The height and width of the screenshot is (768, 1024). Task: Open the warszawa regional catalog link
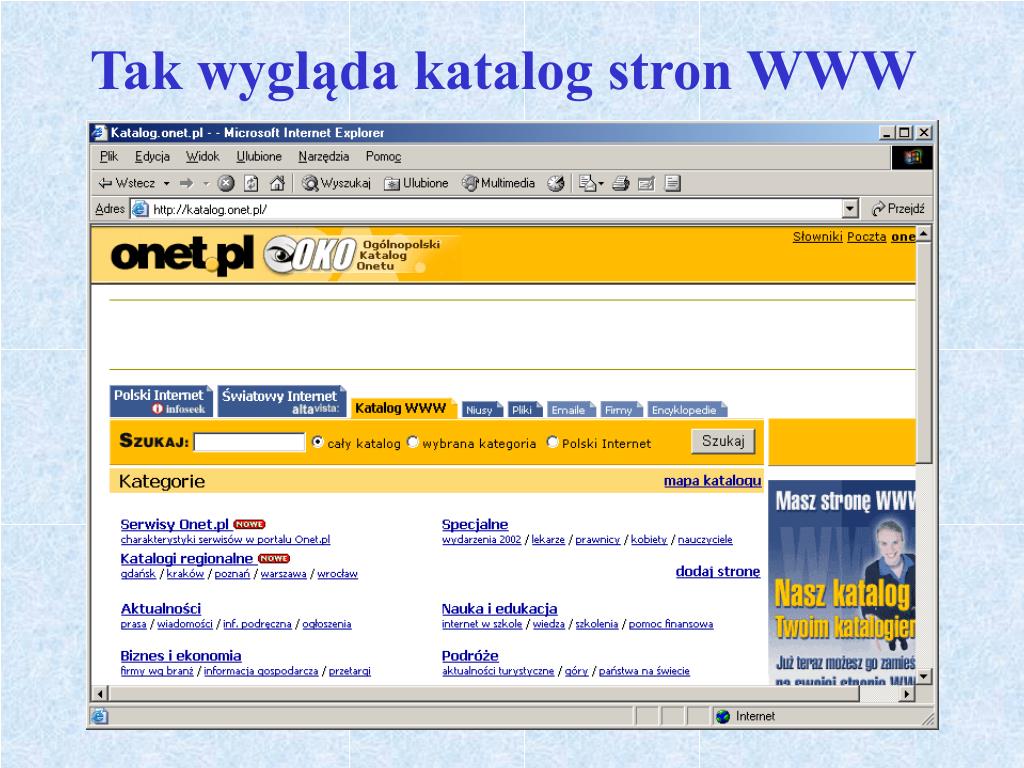coord(283,574)
